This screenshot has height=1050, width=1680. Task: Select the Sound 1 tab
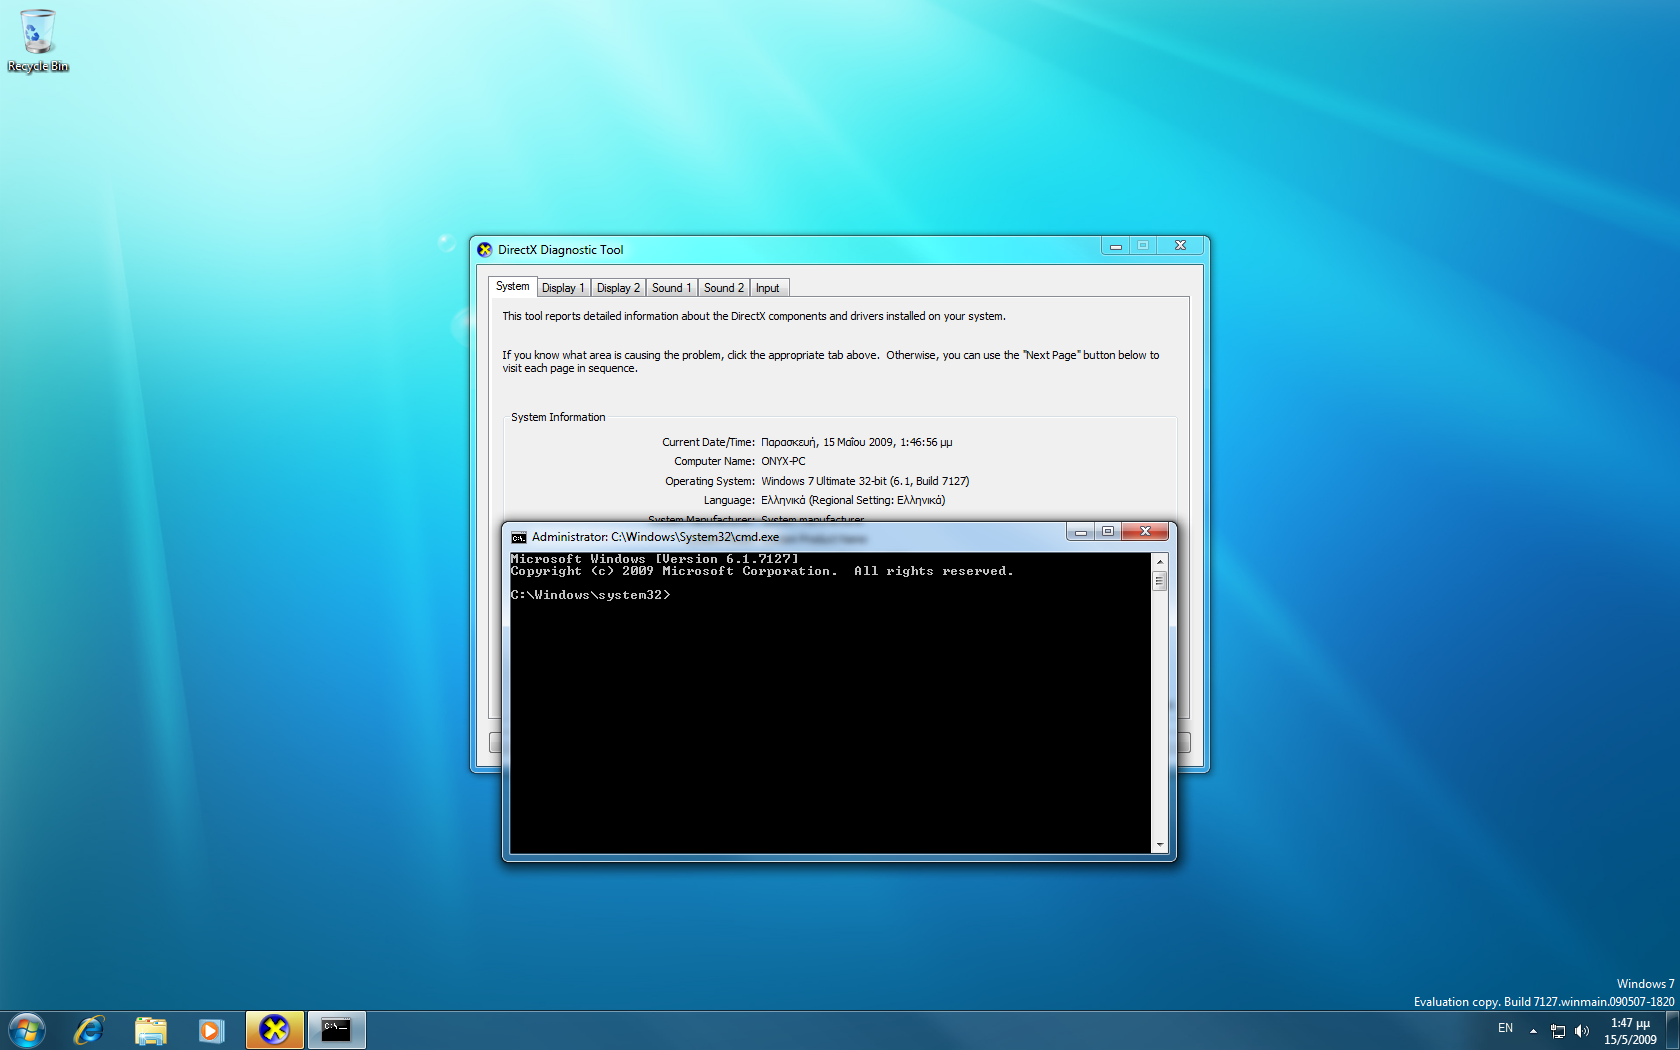(671, 288)
